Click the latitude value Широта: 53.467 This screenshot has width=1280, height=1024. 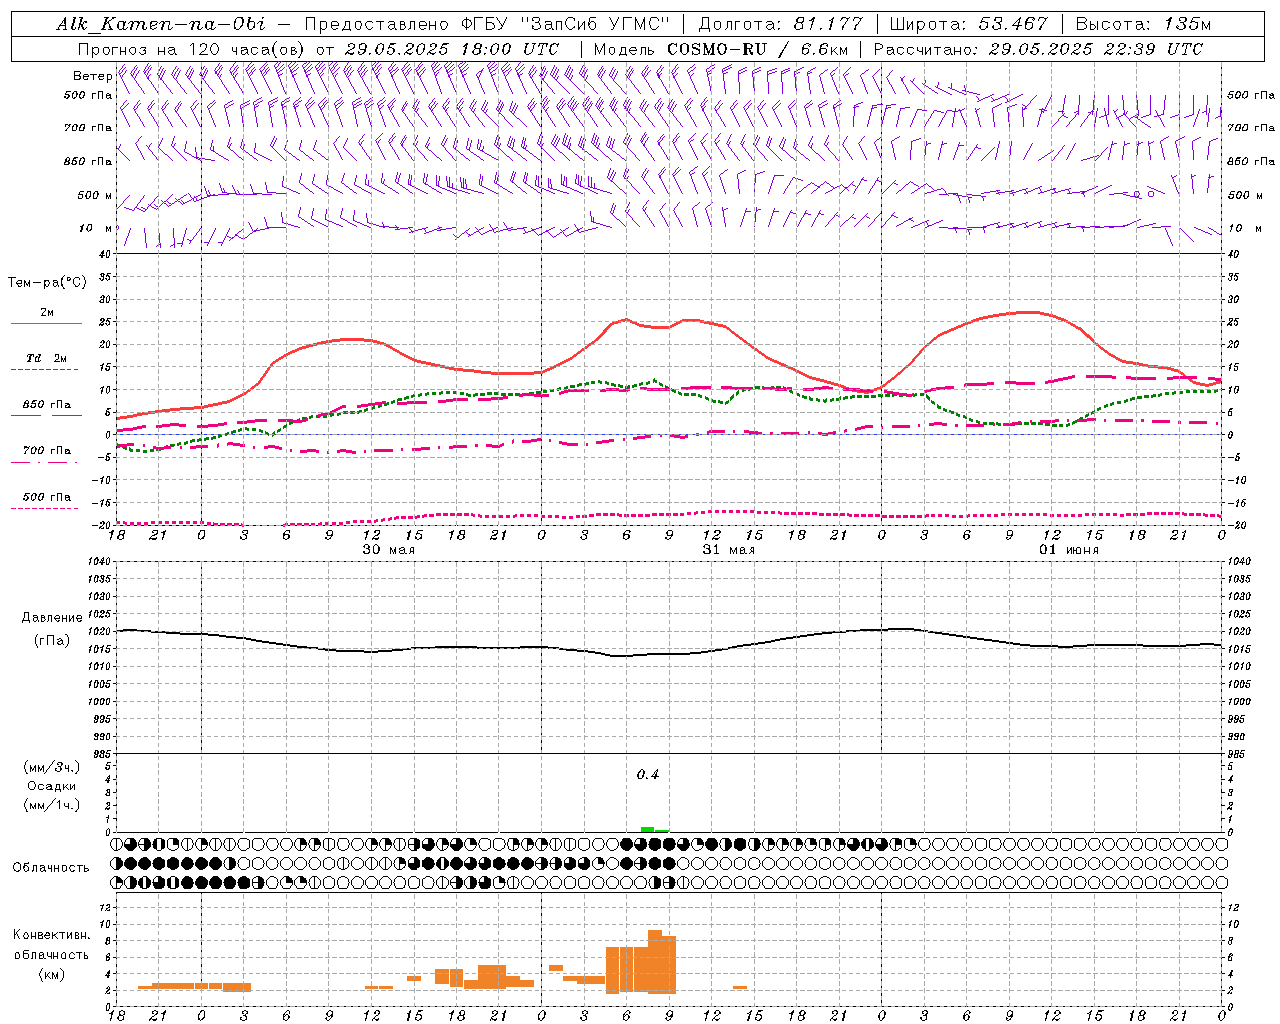pyautogui.click(x=968, y=24)
